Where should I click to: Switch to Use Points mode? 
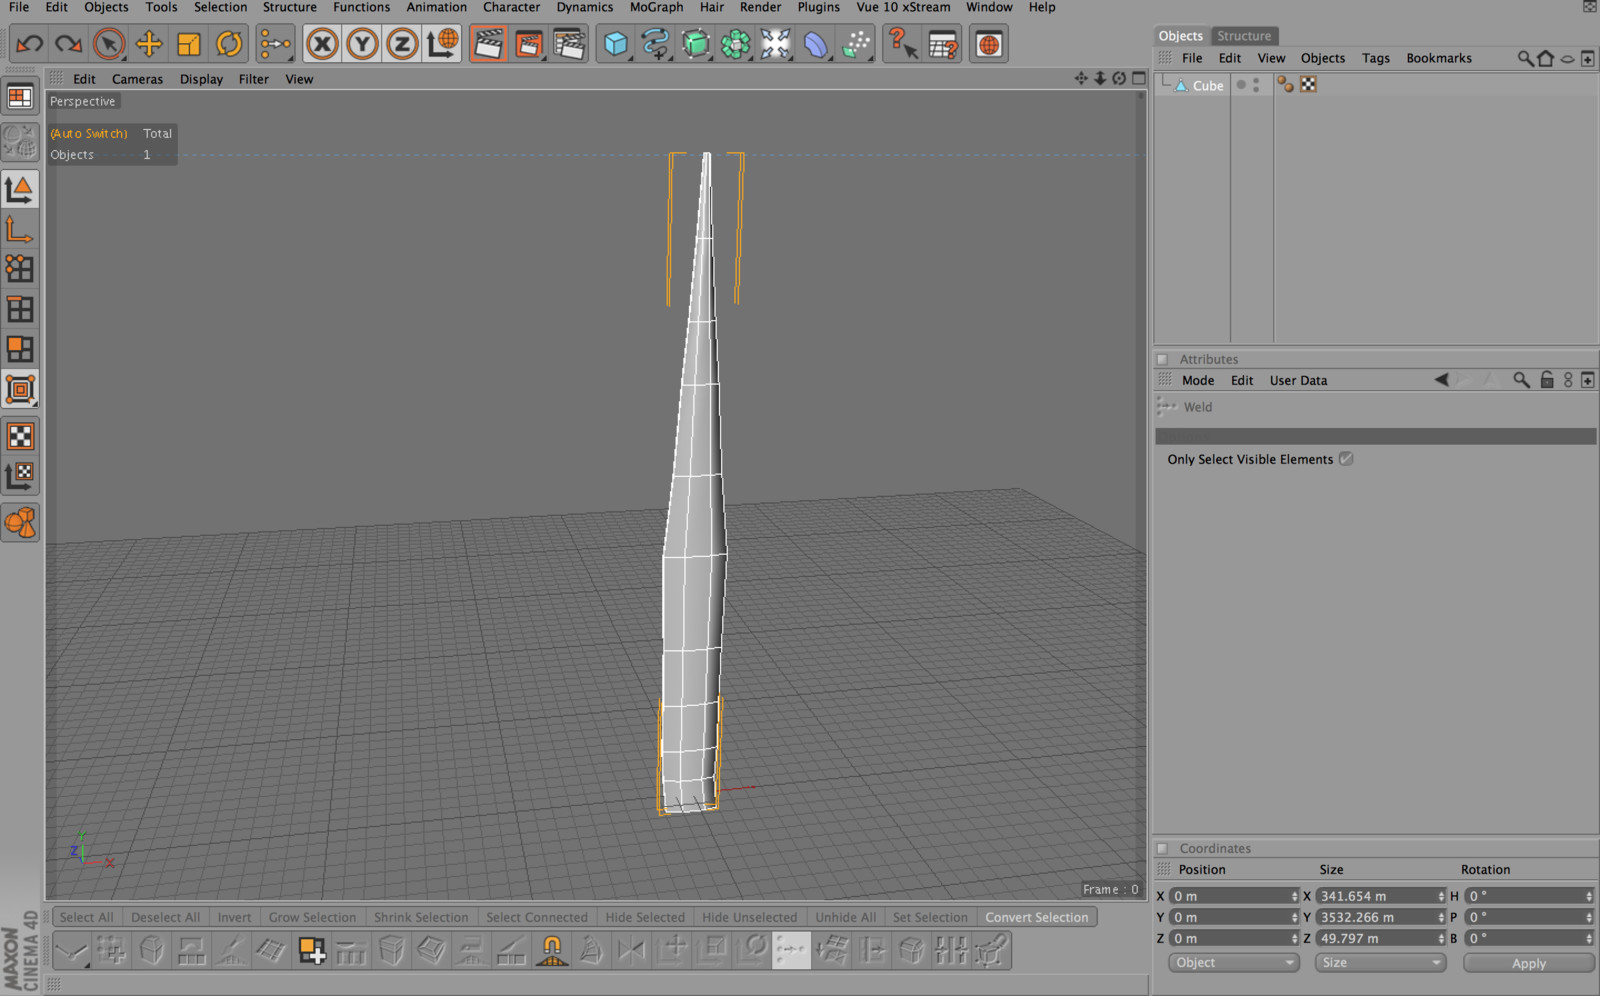[x=20, y=269]
